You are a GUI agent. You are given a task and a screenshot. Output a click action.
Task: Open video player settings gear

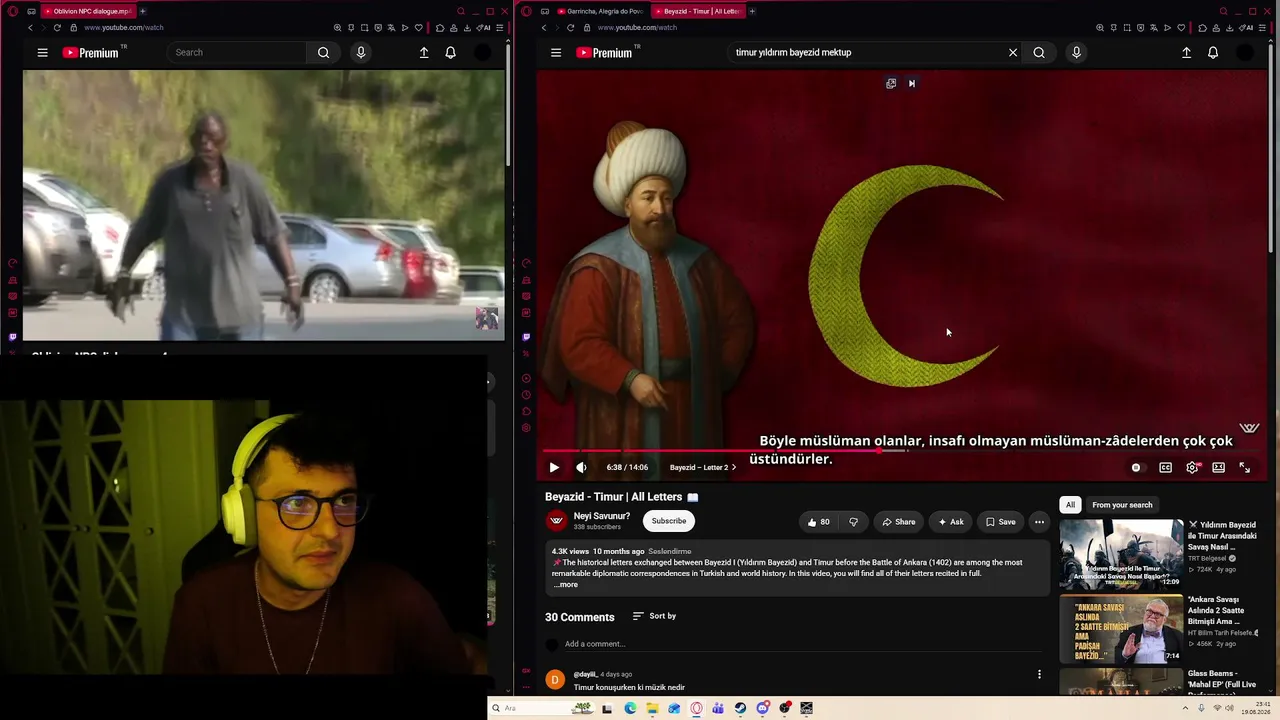[1192, 467]
